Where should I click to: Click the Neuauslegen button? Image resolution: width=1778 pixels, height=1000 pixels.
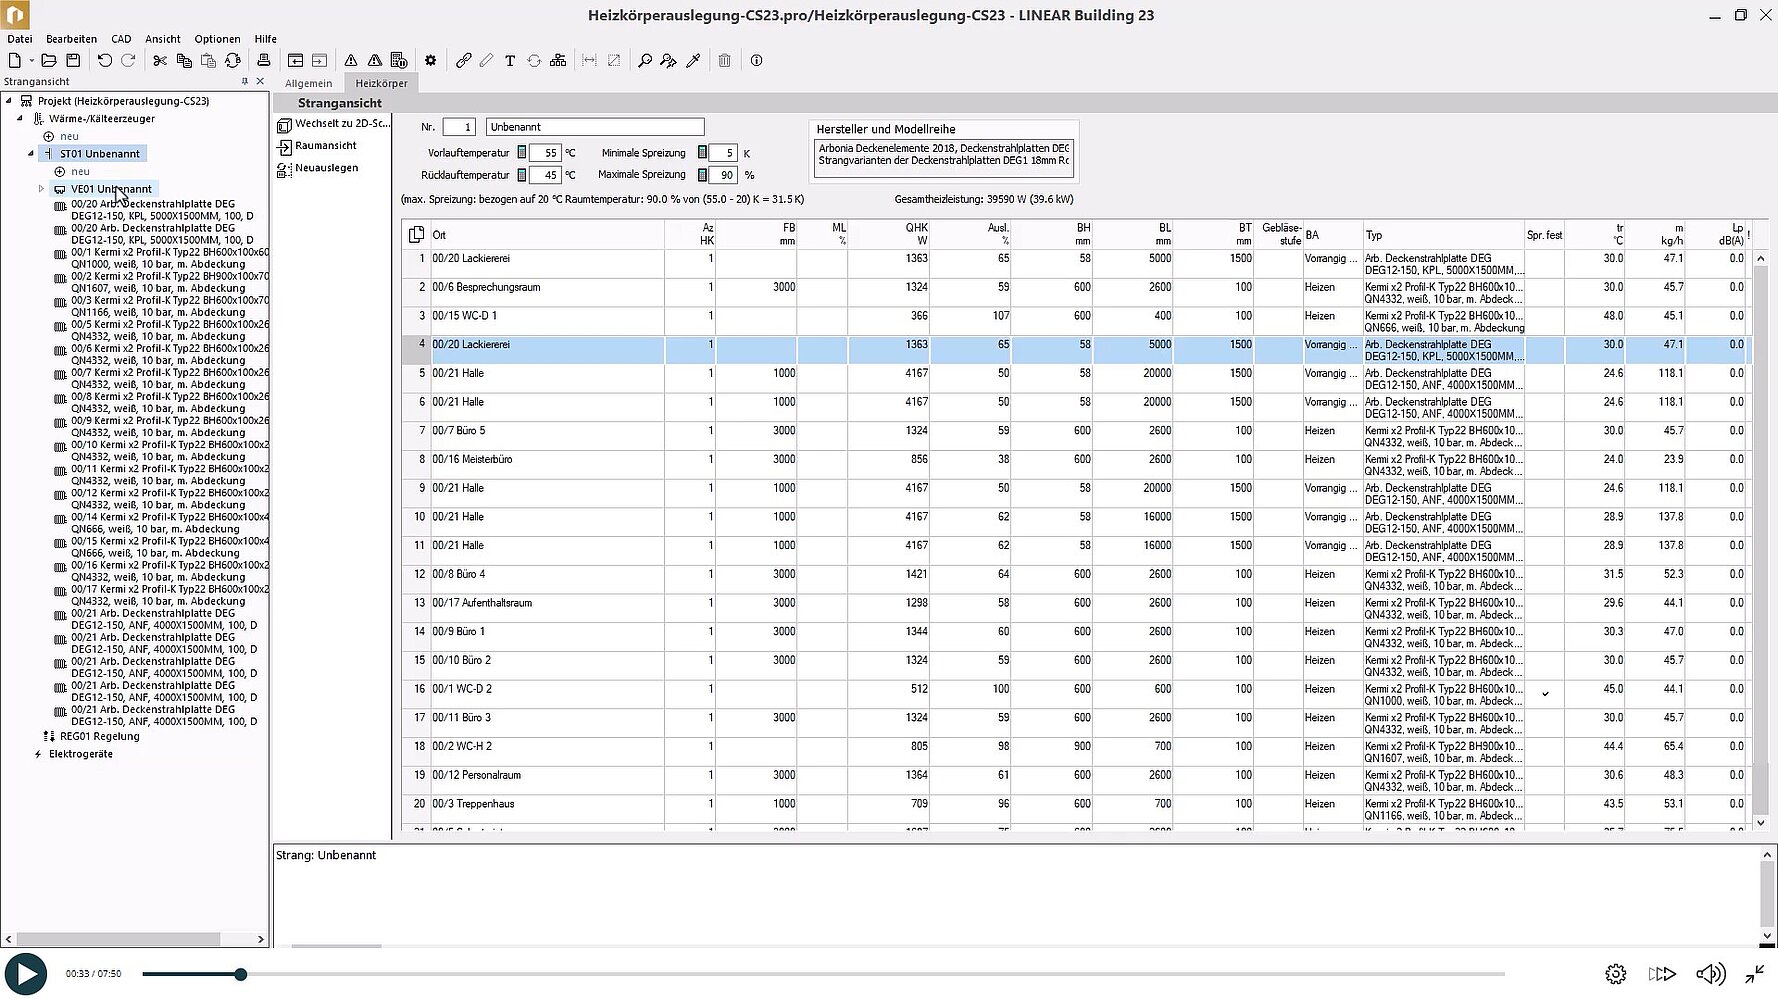[x=326, y=168]
